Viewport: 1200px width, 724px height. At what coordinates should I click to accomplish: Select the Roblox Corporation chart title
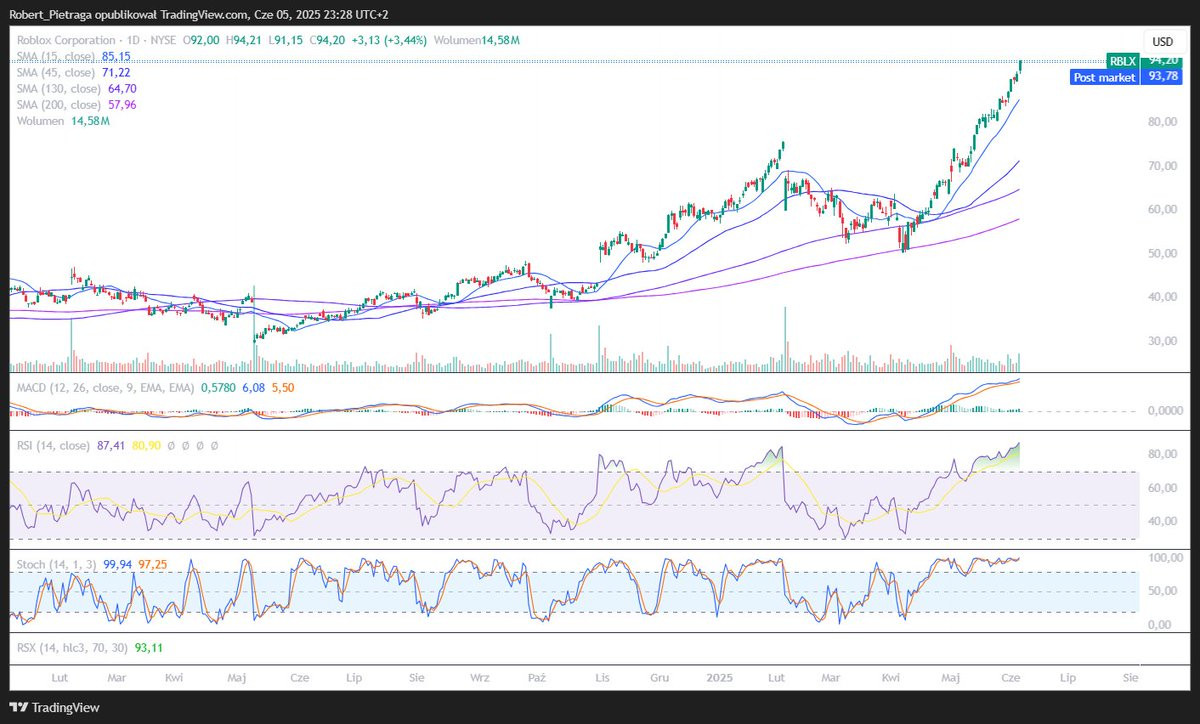coord(65,40)
